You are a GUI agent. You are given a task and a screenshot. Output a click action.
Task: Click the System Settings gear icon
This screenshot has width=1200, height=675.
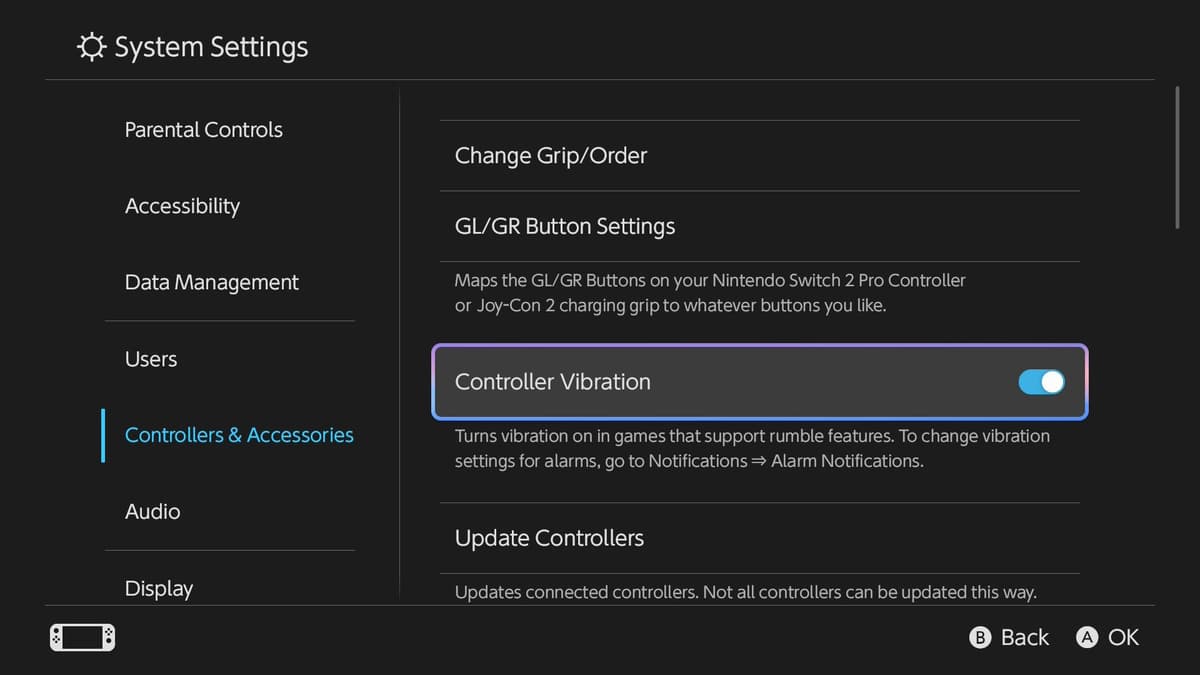coord(91,47)
